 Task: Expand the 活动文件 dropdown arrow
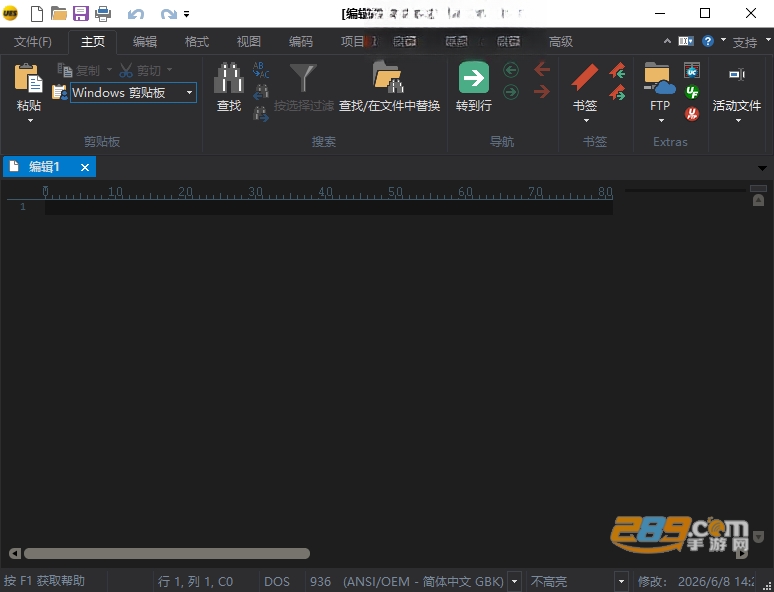(738, 121)
